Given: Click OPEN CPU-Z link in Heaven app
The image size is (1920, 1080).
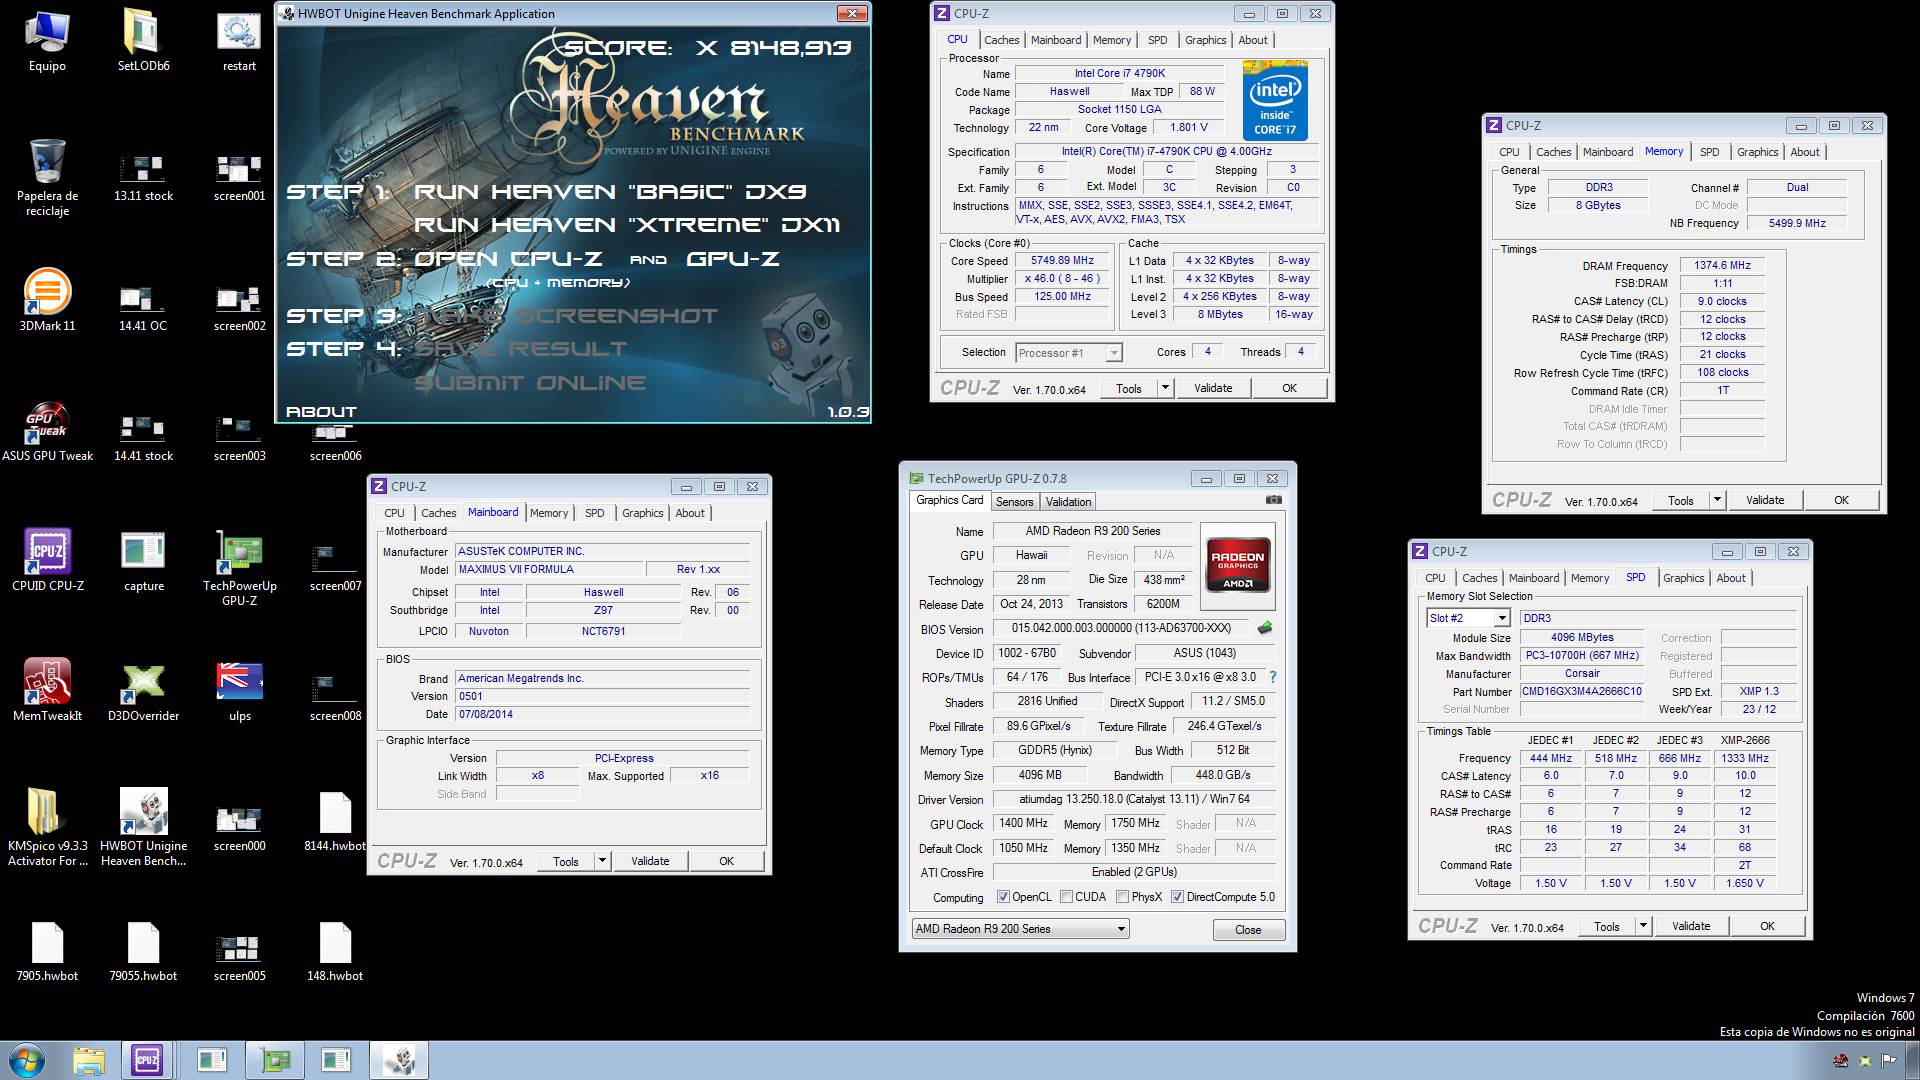Looking at the screenshot, I should point(508,259).
